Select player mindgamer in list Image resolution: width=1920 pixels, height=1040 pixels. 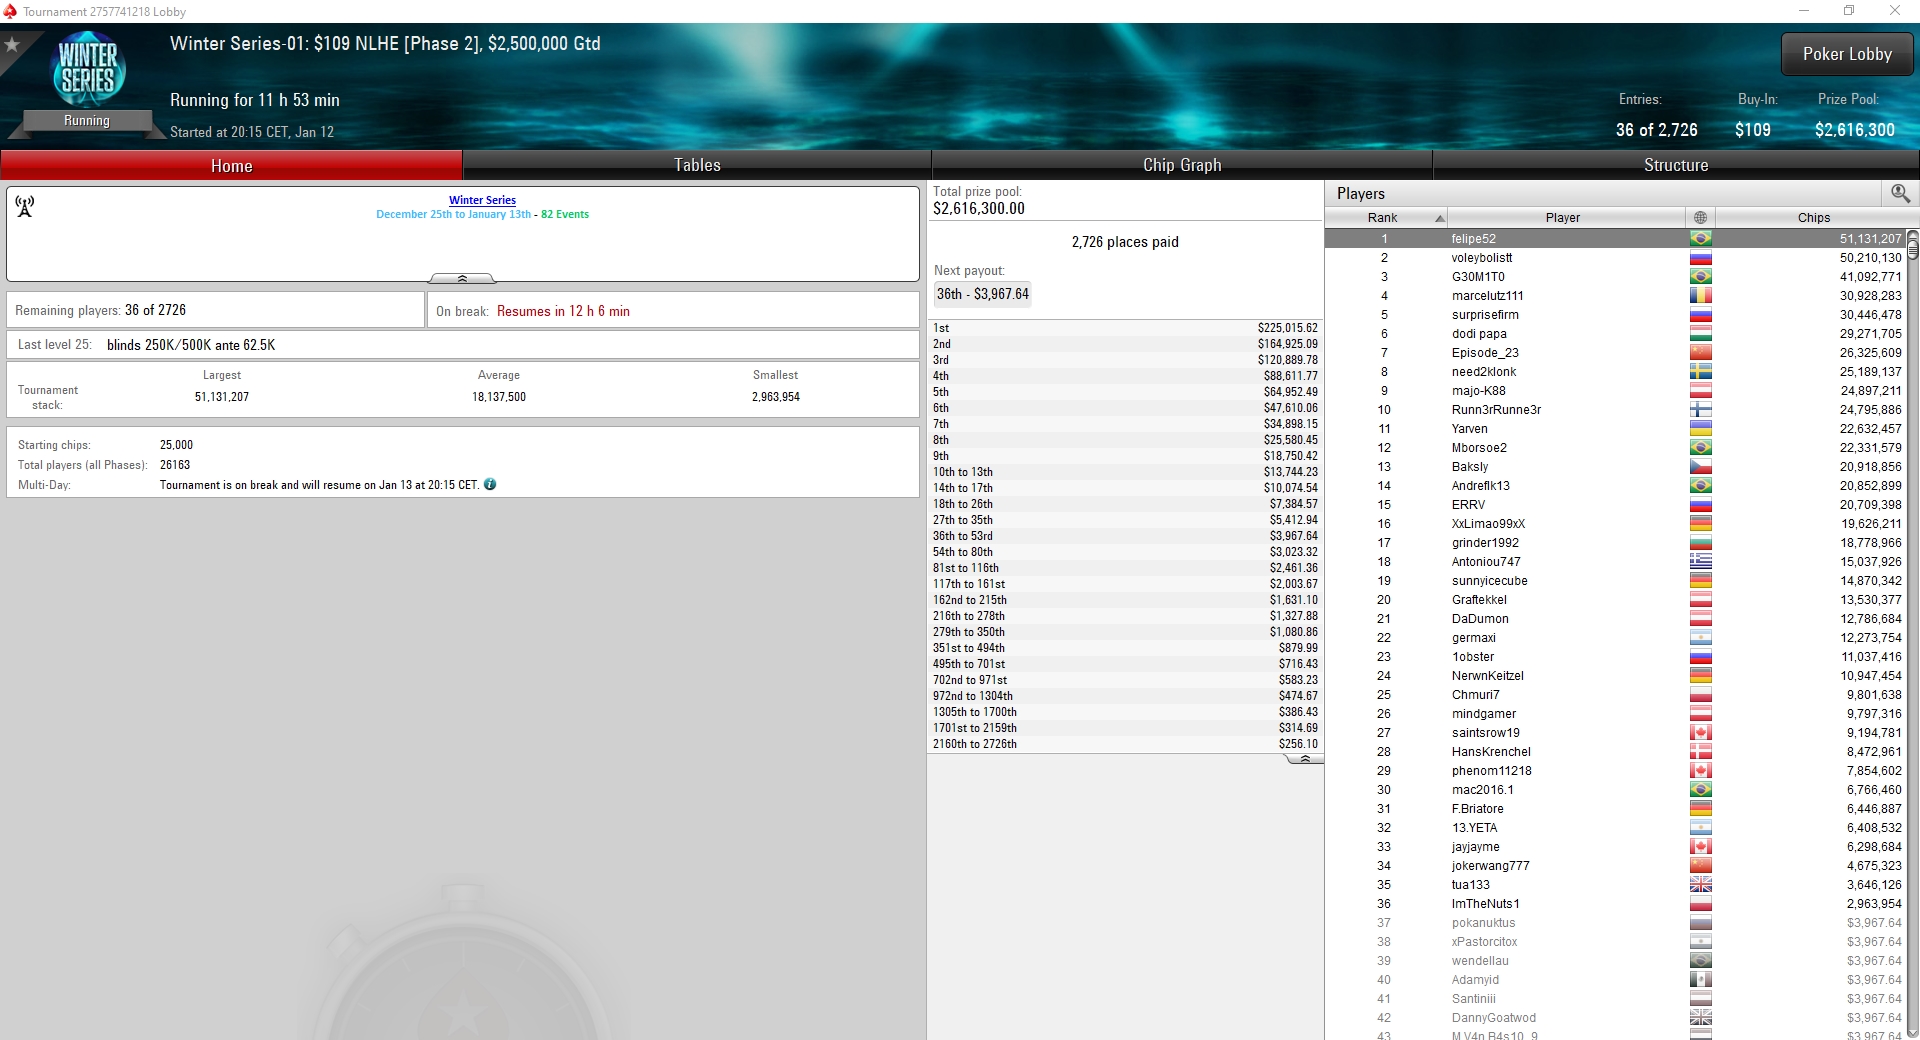click(x=1616, y=714)
